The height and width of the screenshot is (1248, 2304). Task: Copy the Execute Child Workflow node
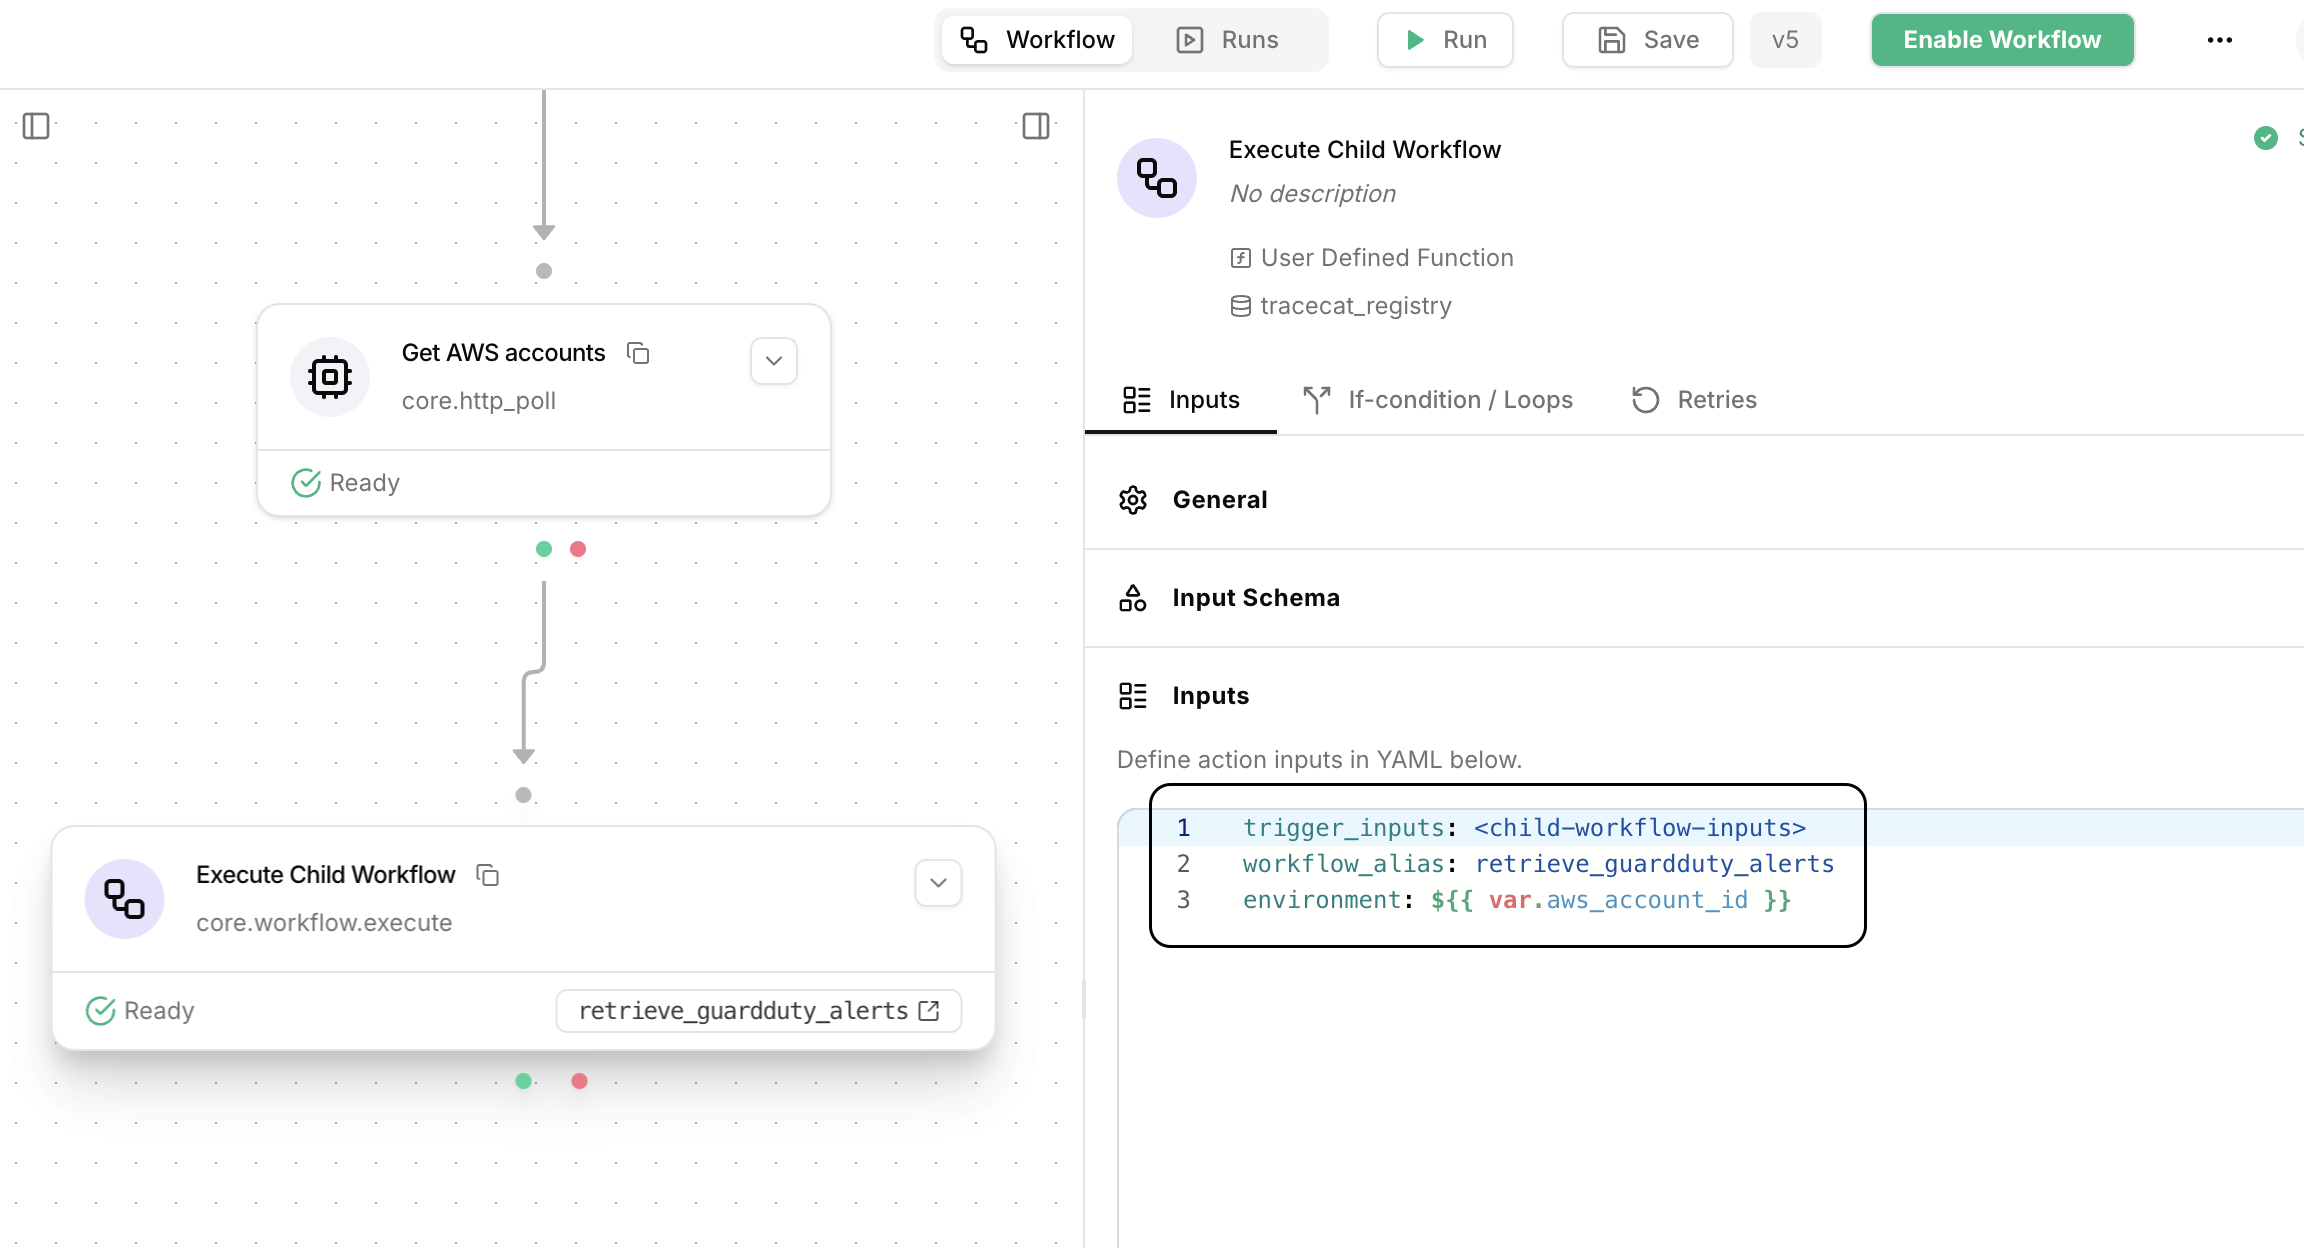click(x=488, y=875)
